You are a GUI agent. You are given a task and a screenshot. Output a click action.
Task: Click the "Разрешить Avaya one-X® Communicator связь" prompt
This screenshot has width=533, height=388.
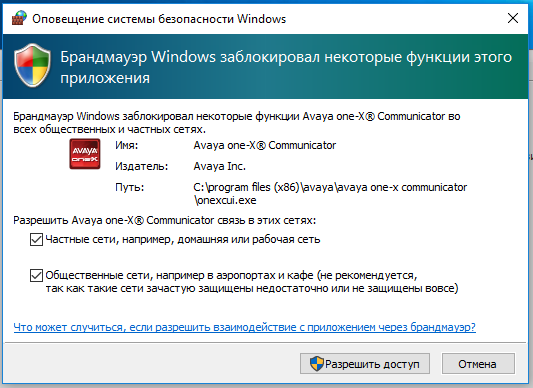tap(165, 220)
